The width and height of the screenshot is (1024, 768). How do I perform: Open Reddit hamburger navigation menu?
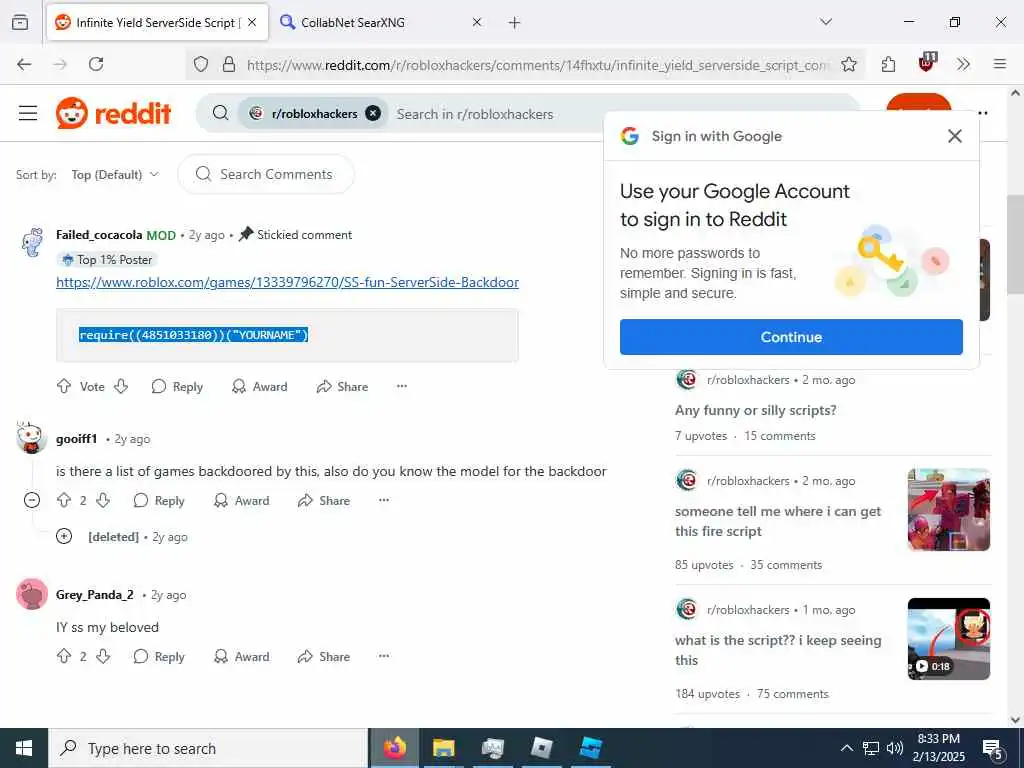[27, 113]
